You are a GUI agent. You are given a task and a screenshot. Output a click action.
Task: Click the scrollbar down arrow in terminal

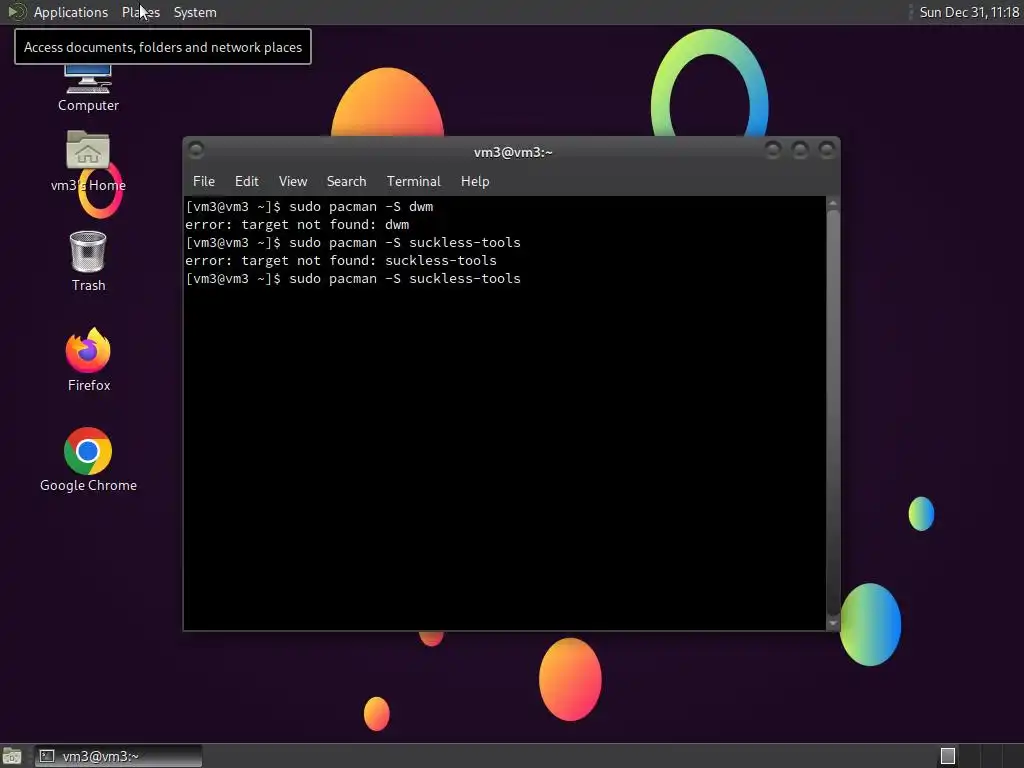coord(833,623)
